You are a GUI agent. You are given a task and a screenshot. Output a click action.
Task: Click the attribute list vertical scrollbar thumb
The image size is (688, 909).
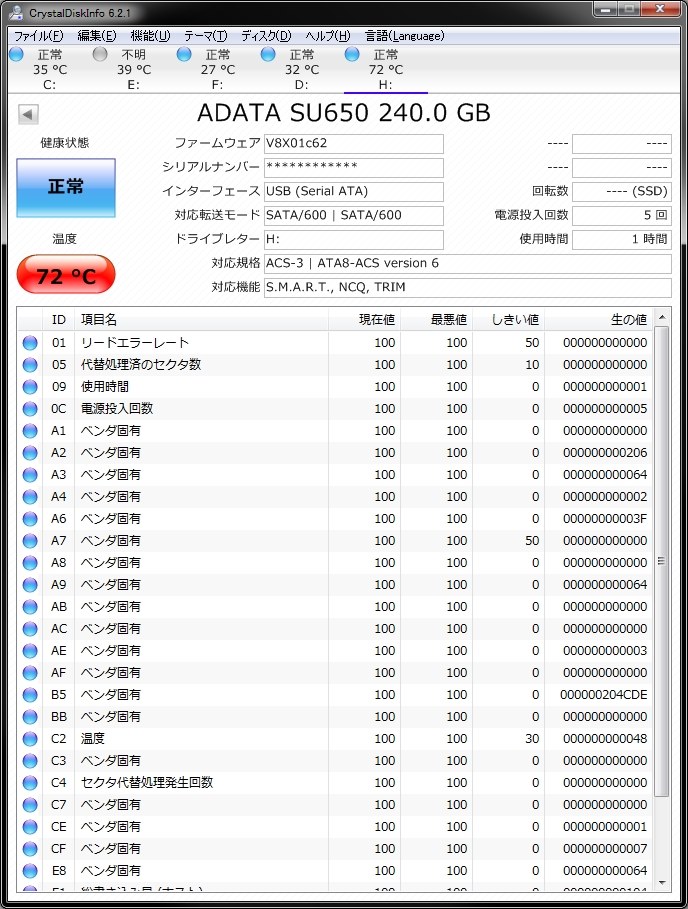[661, 561]
